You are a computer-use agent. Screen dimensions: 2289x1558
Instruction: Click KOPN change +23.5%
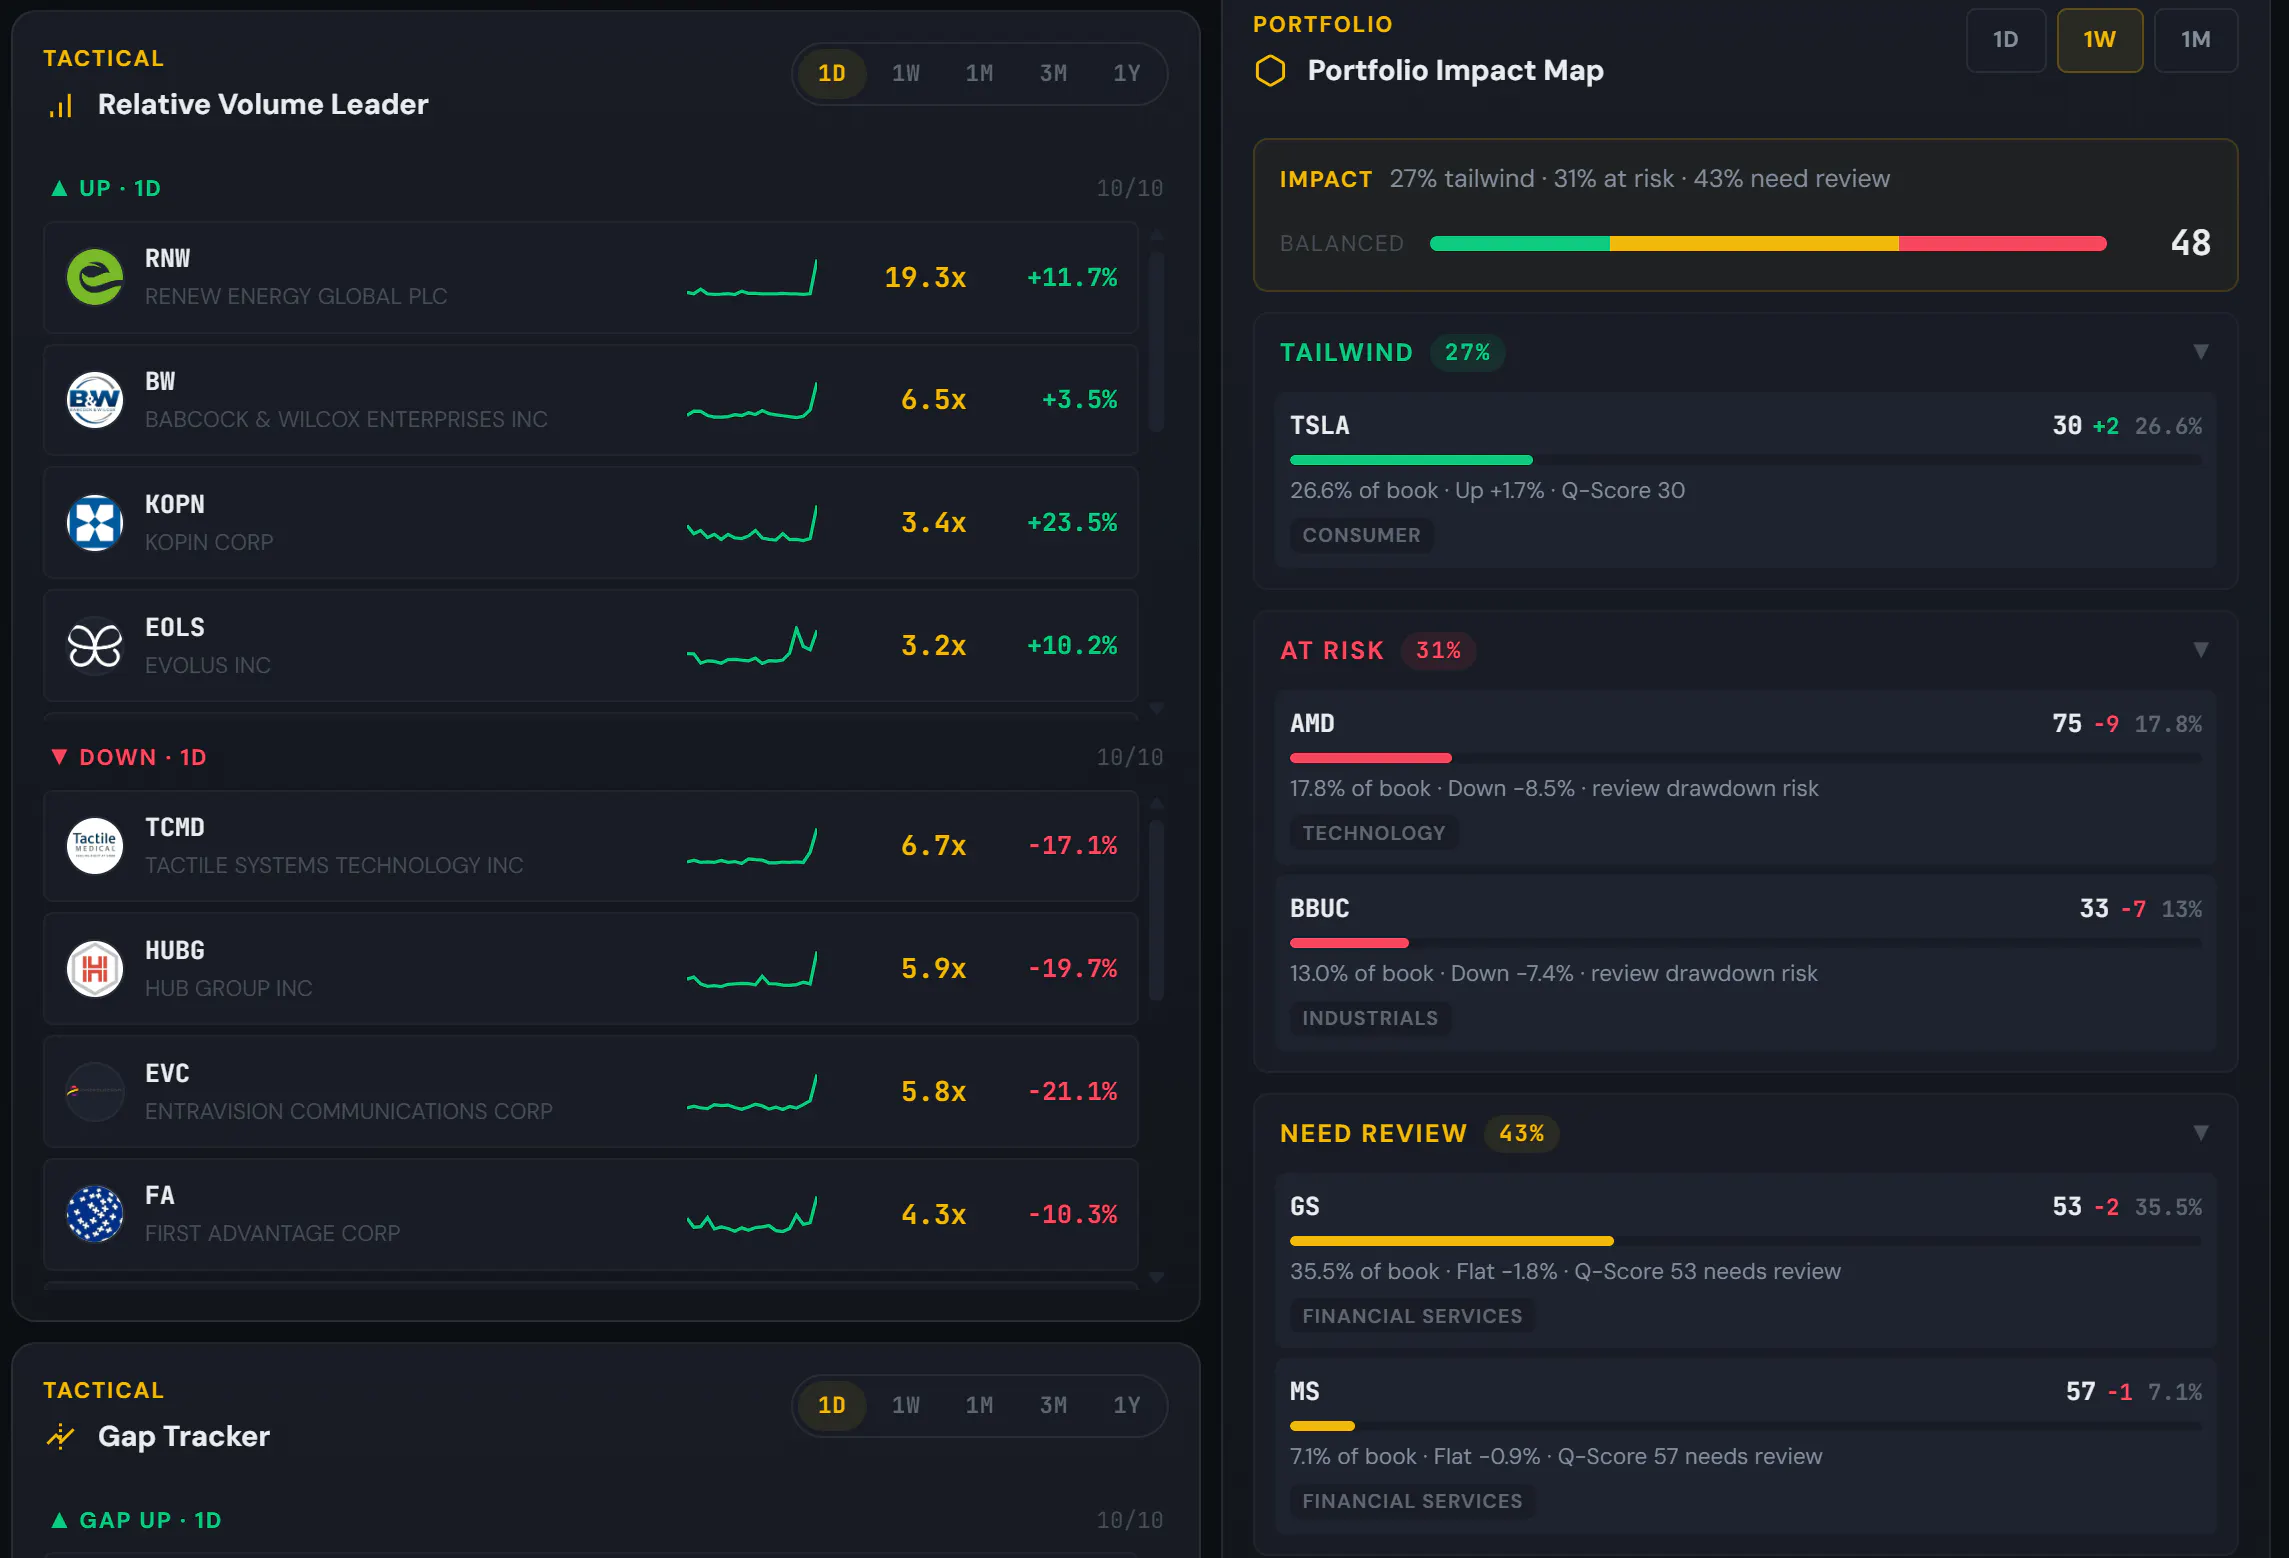coord(1072,522)
